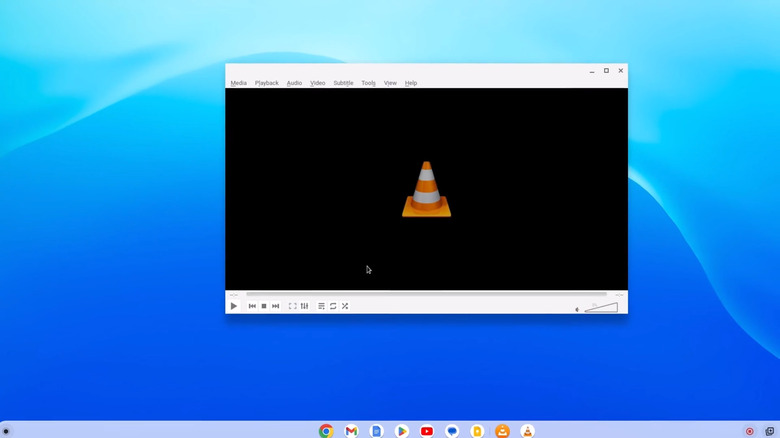Open YouTube from the shelf
This screenshot has height=438, width=780.
pyautogui.click(x=427, y=431)
